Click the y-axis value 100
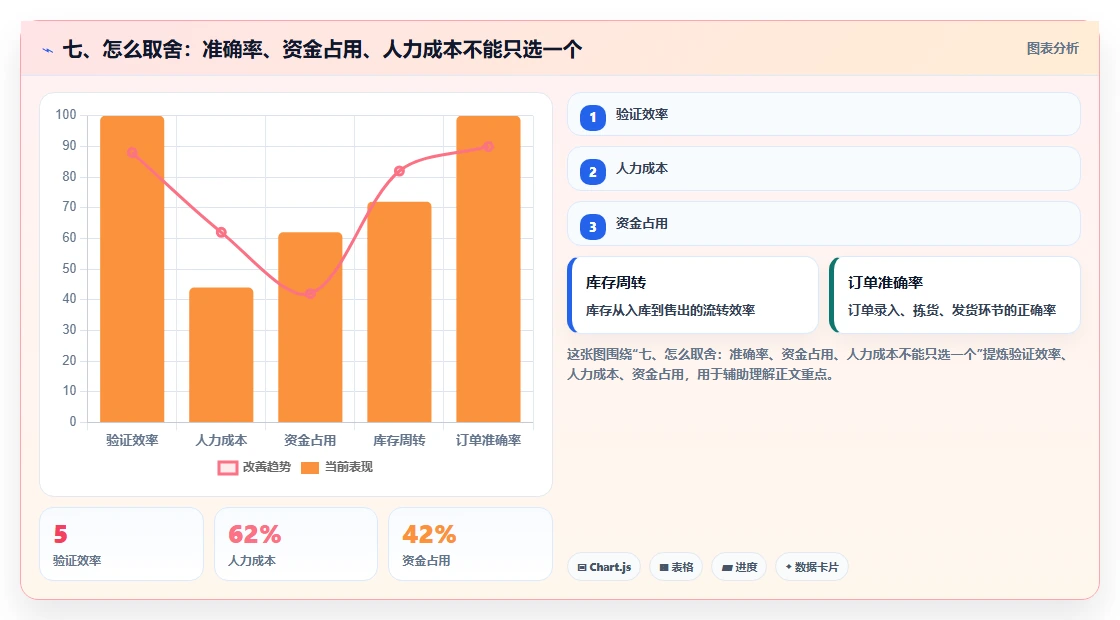 pyautogui.click(x=66, y=115)
